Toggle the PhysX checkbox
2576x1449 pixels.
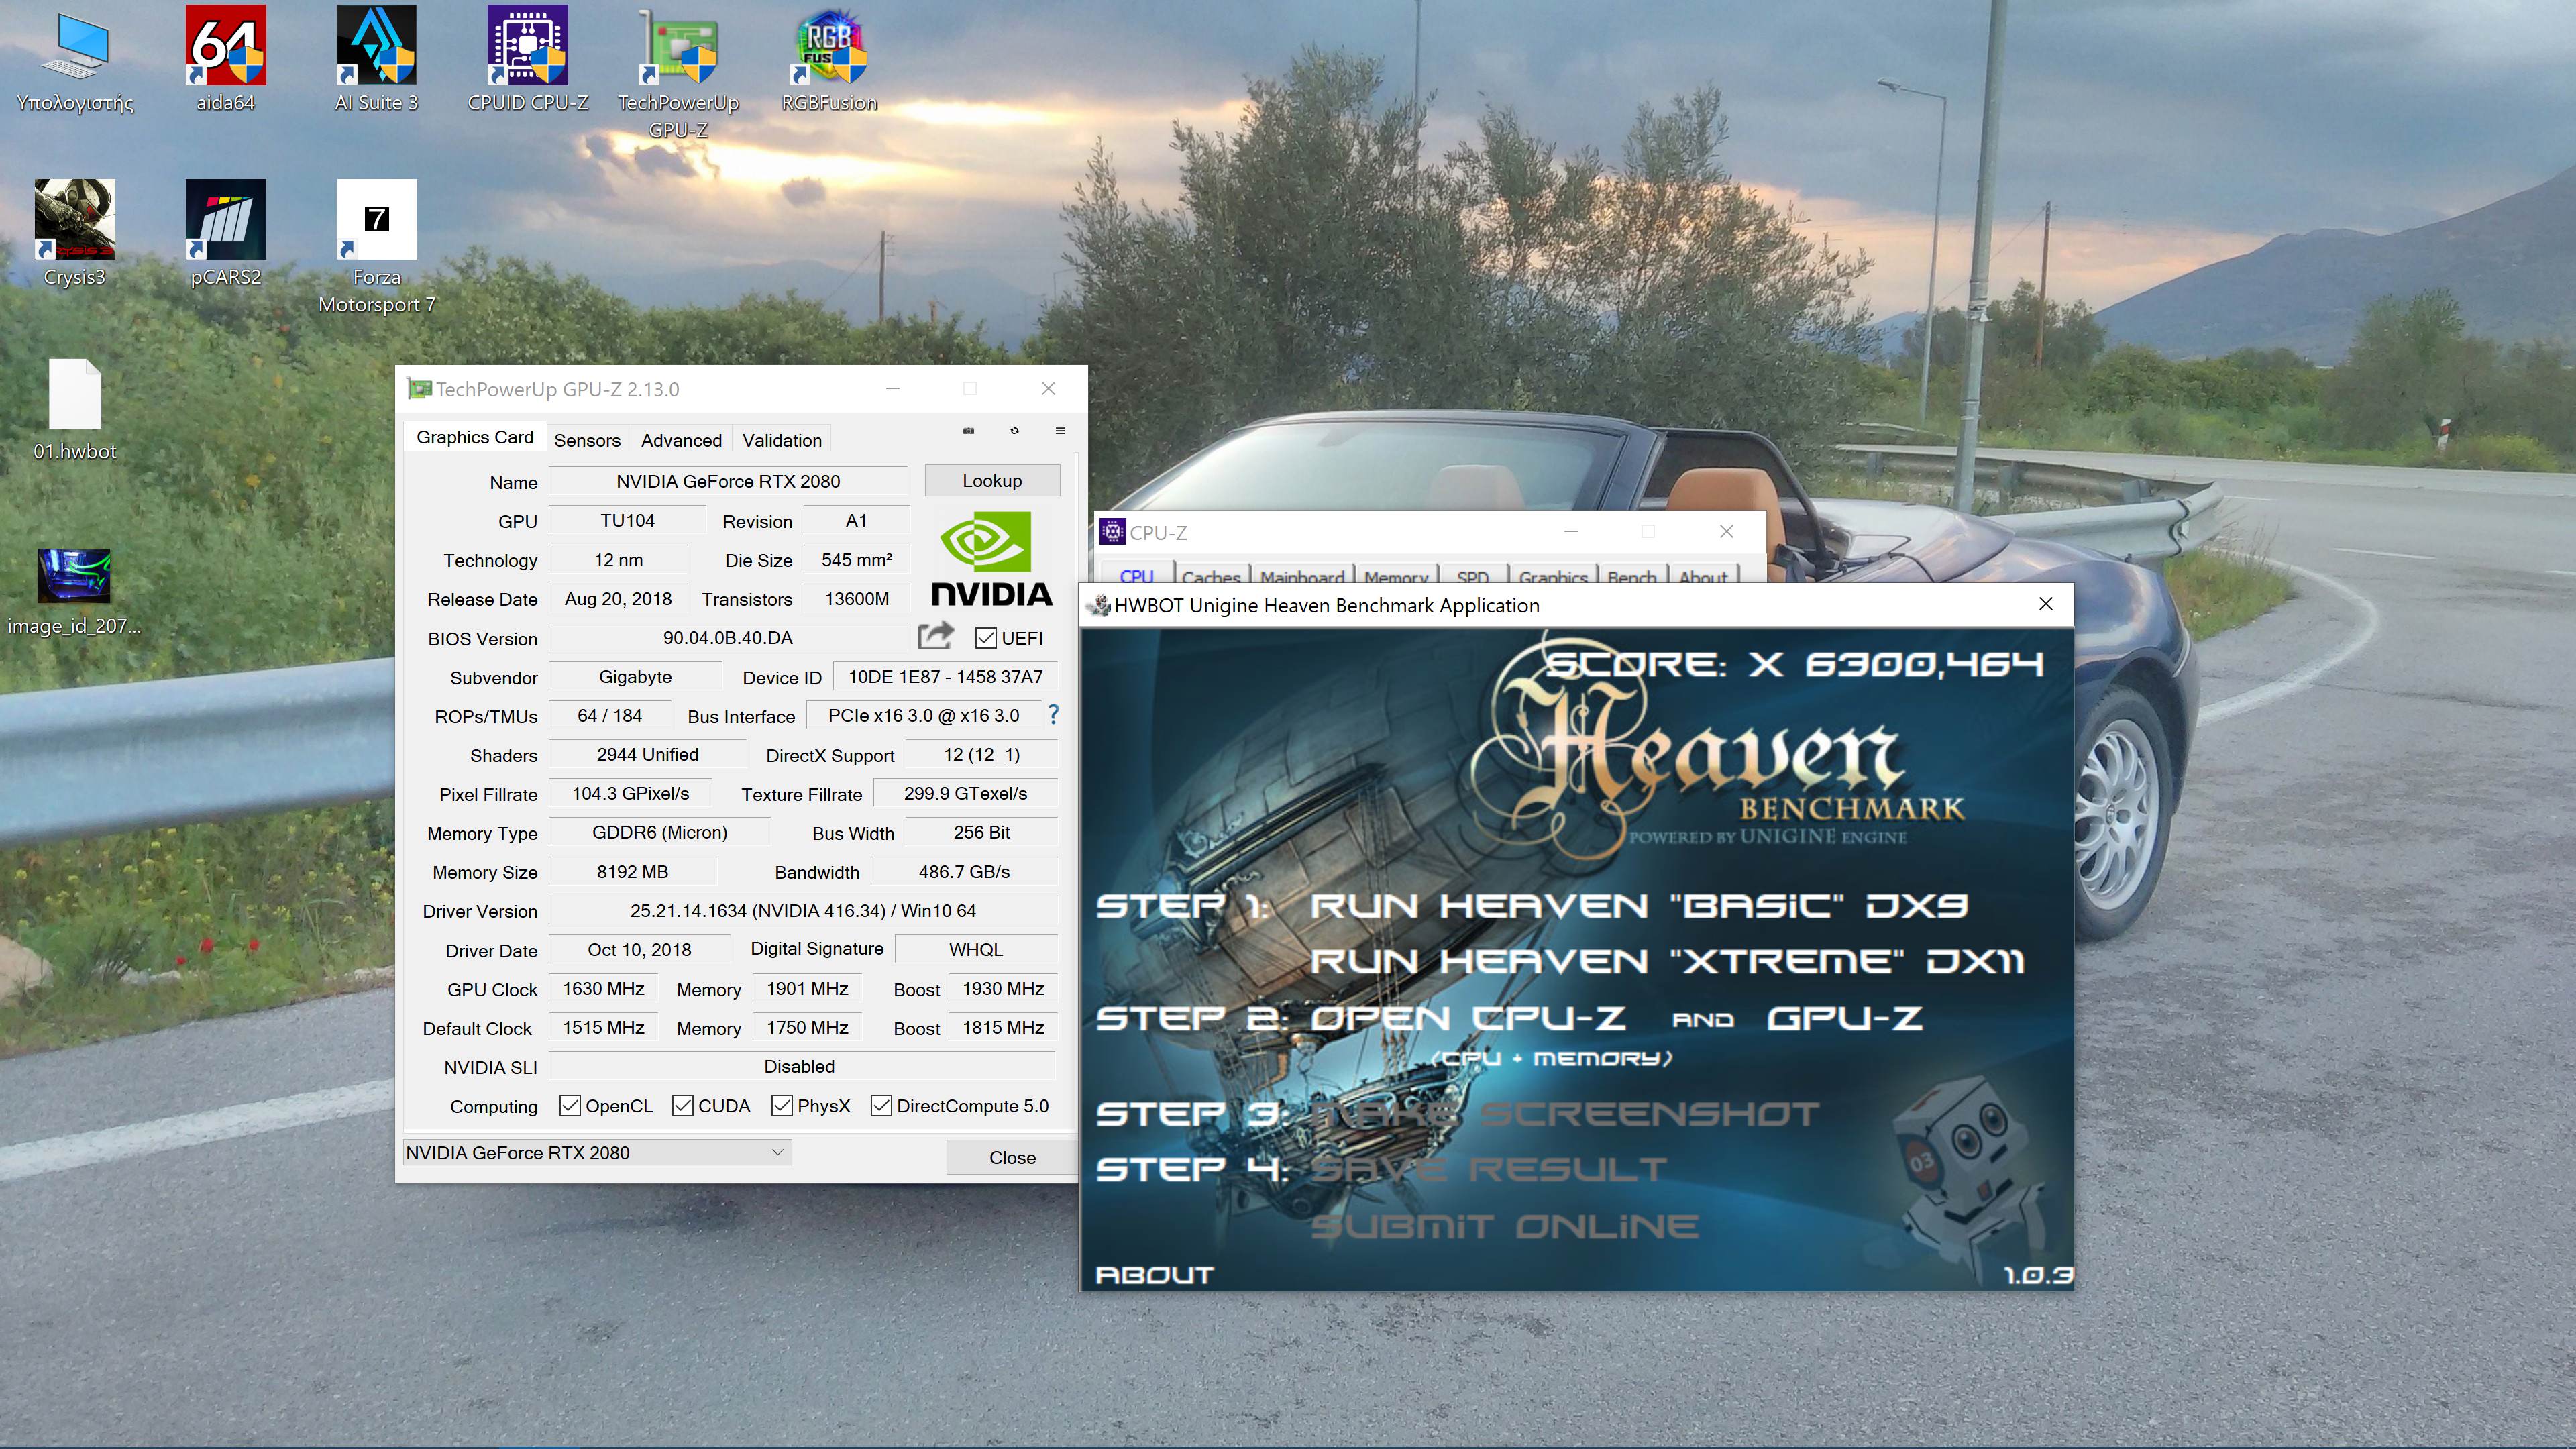(x=782, y=1106)
